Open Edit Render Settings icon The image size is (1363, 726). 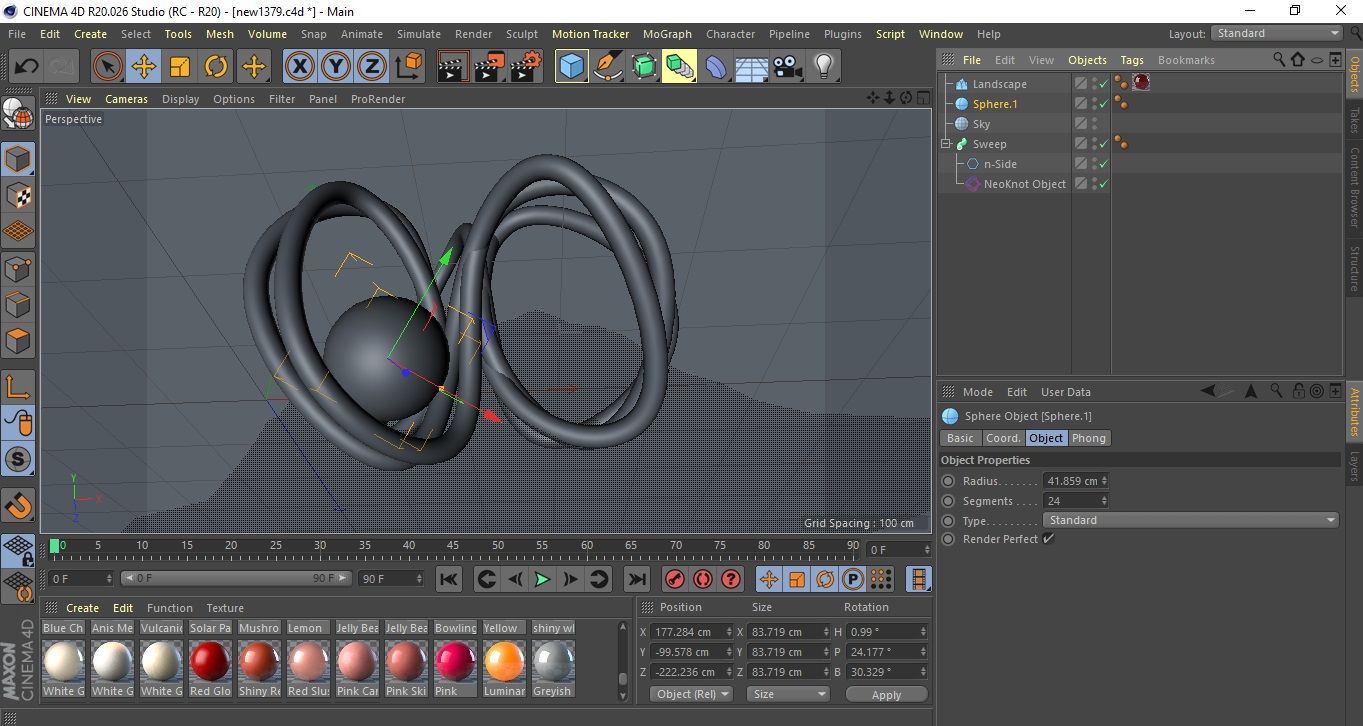(526, 67)
